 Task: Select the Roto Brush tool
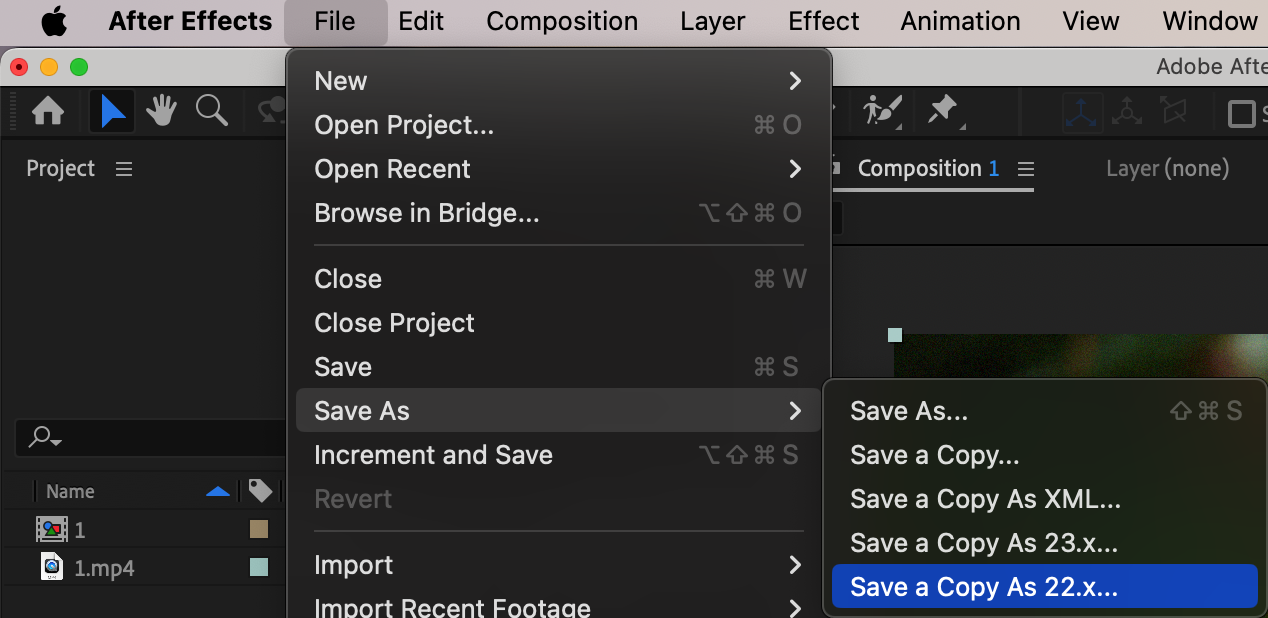tap(883, 111)
